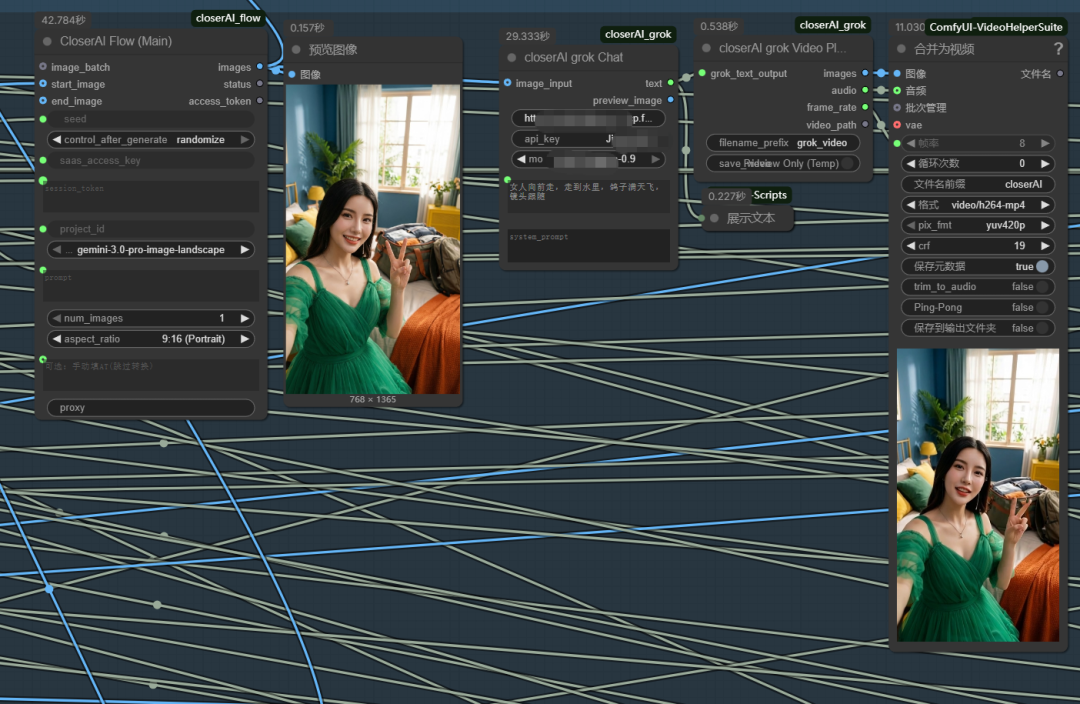
Task: Open help question mark on 合并为视频 node
Action: pos(1058,49)
